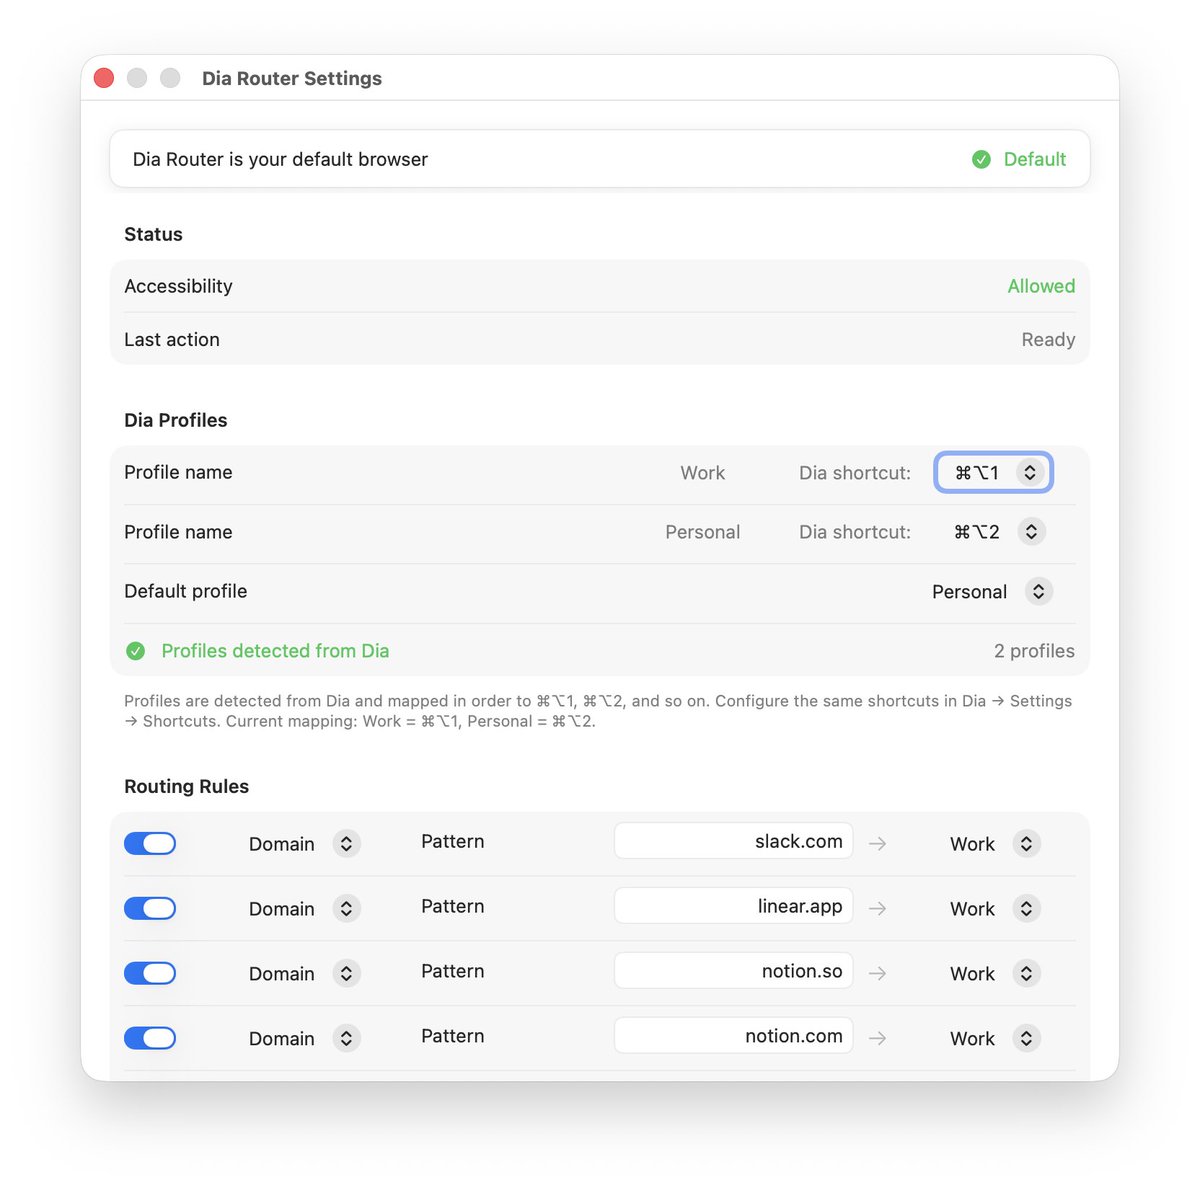Click the Default profile label
This screenshot has width=1200, height=1188.
pyautogui.click(x=185, y=591)
